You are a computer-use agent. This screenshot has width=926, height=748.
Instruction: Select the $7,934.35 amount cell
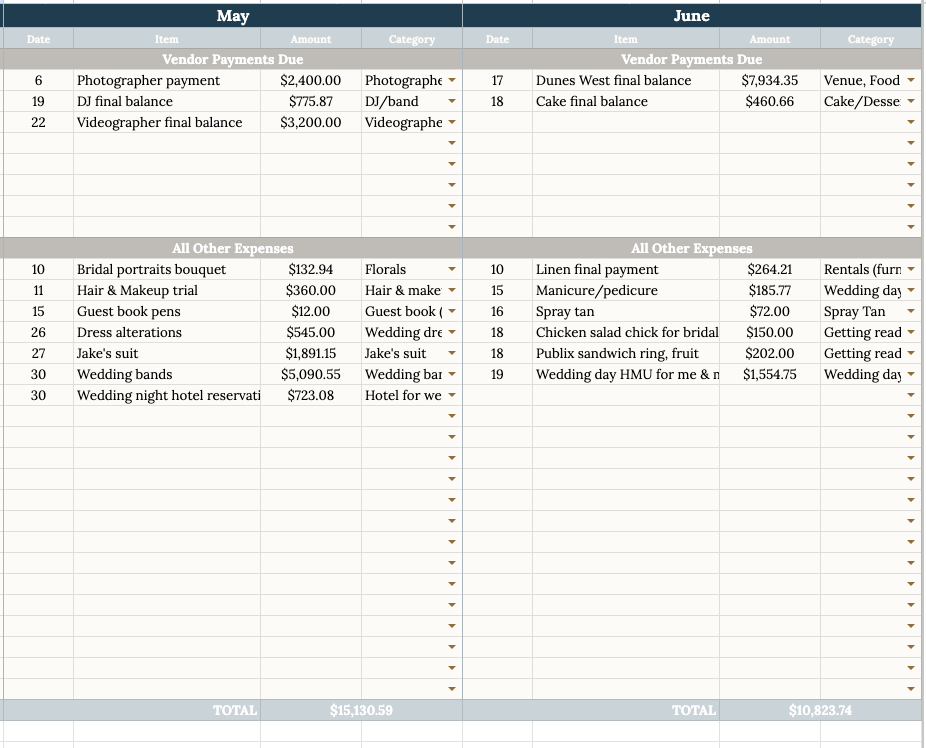pyautogui.click(x=770, y=80)
